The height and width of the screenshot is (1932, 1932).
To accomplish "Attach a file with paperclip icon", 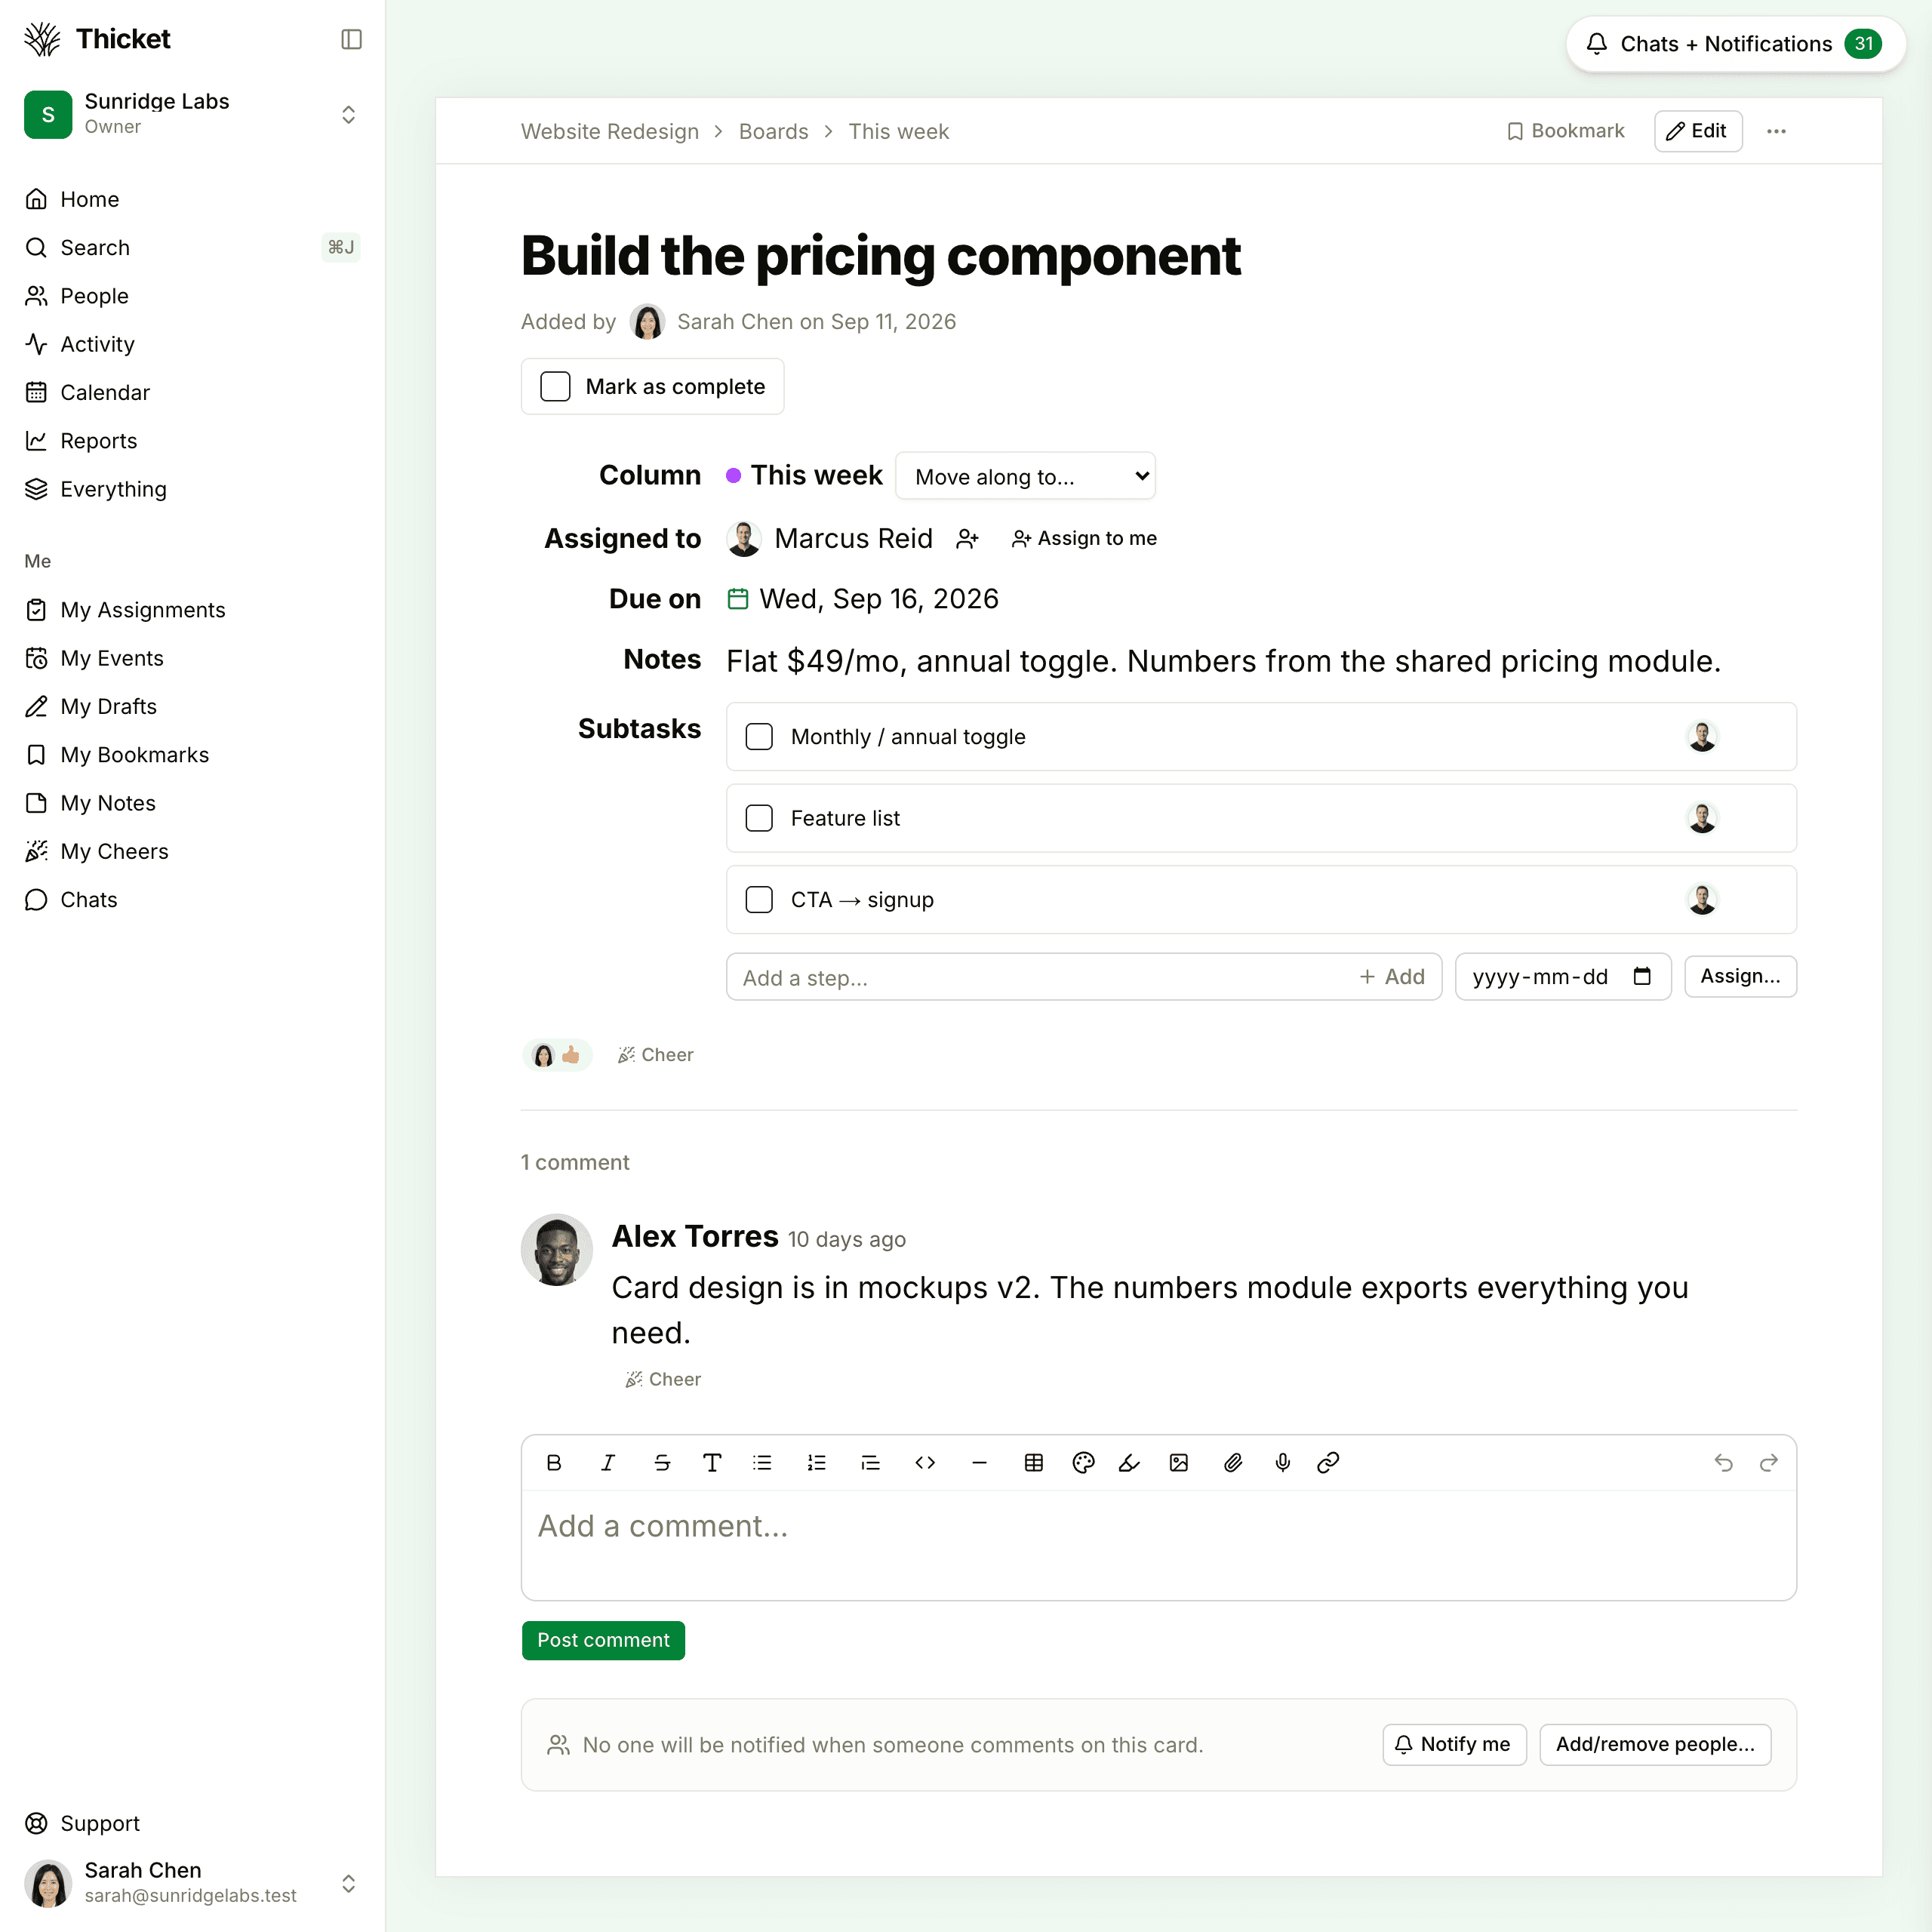I will [1233, 1463].
